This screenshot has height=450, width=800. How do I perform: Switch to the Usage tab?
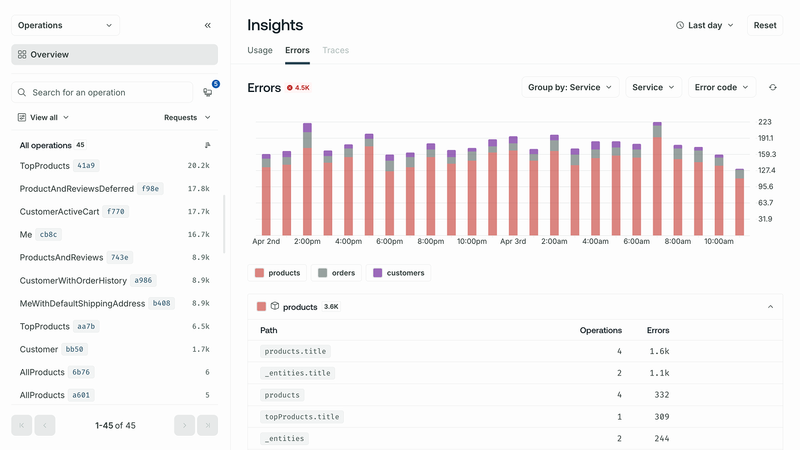260,50
